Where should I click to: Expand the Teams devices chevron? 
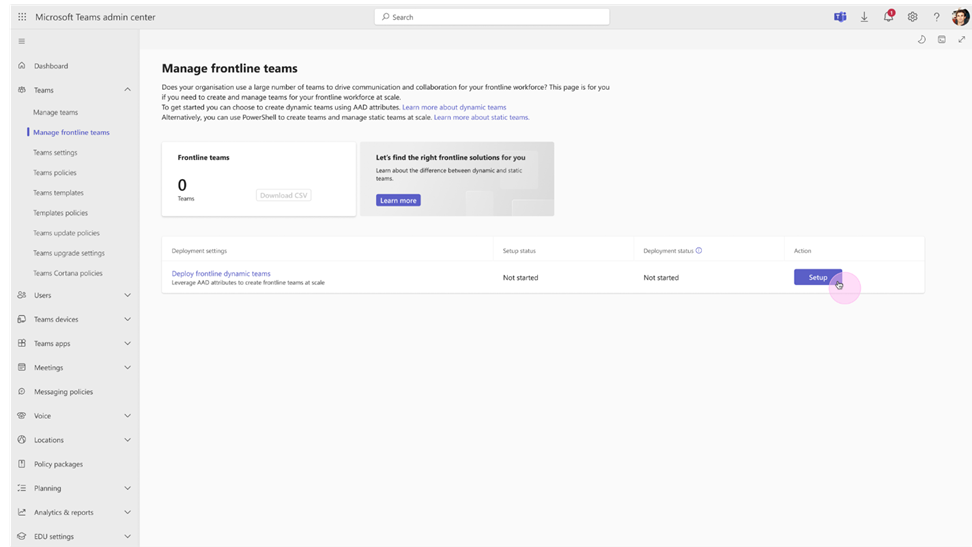(x=127, y=319)
